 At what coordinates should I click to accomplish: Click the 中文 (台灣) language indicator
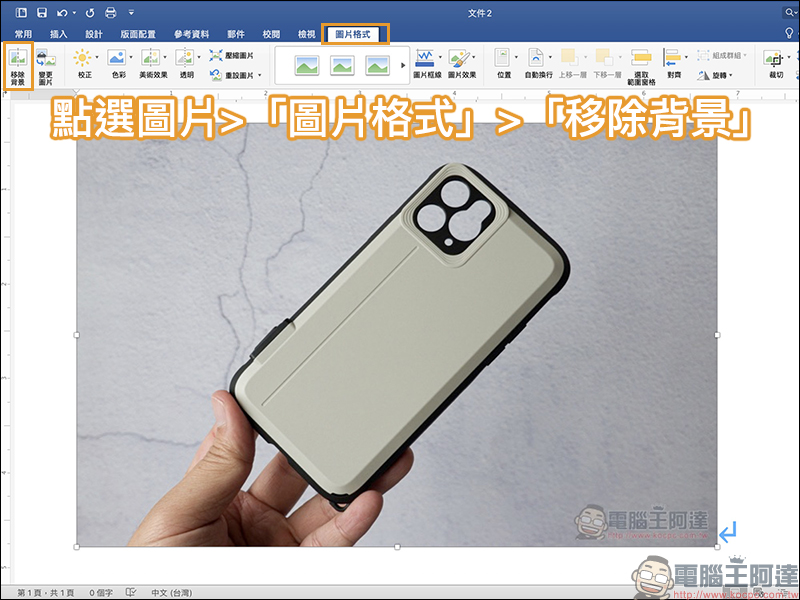171,592
